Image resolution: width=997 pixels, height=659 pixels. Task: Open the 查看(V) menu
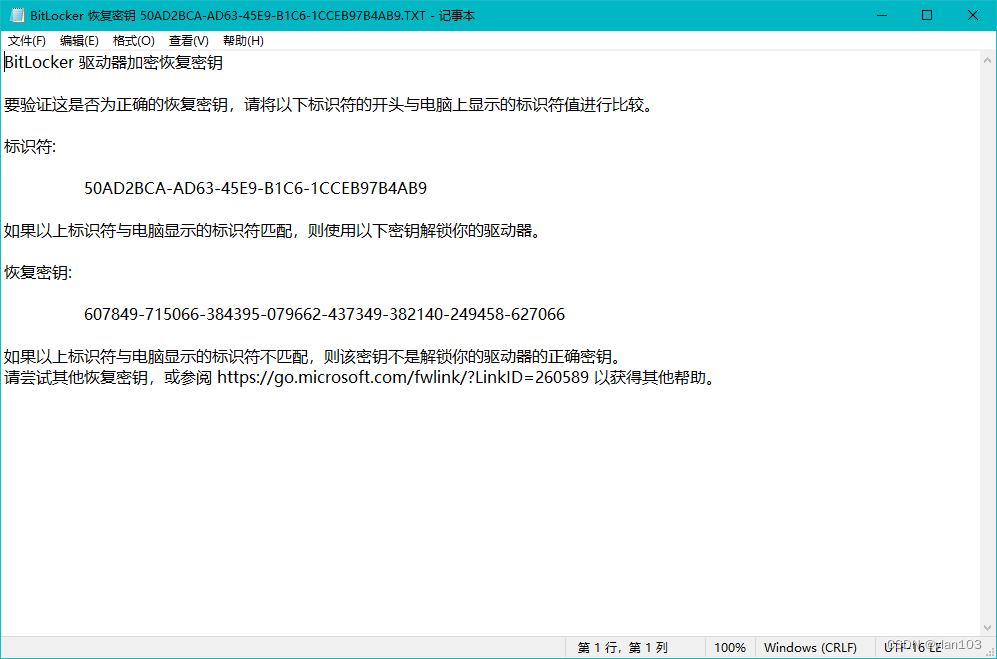(188, 41)
